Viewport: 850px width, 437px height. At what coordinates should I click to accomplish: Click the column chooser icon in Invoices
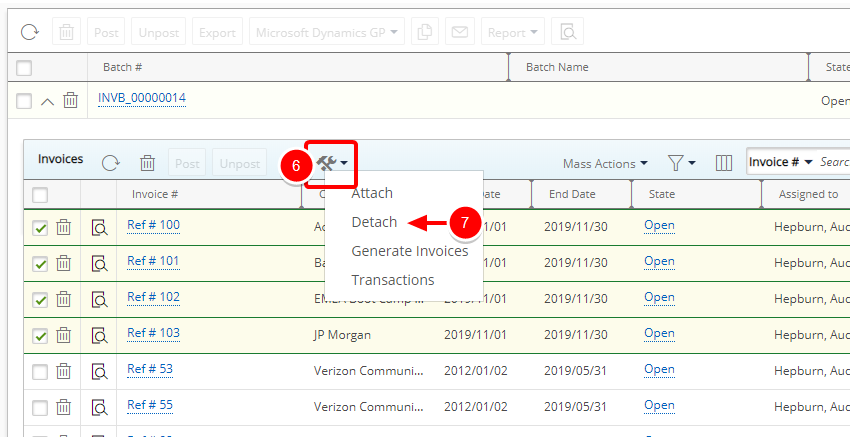click(724, 163)
